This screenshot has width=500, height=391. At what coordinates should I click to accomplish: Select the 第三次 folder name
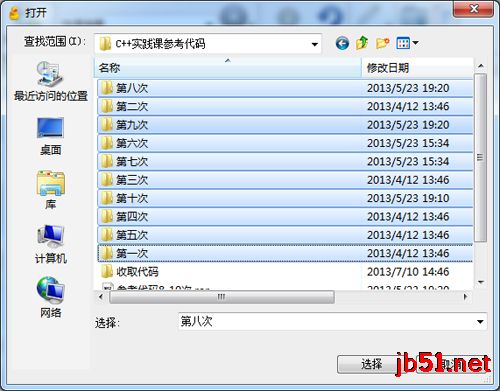point(132,180)
